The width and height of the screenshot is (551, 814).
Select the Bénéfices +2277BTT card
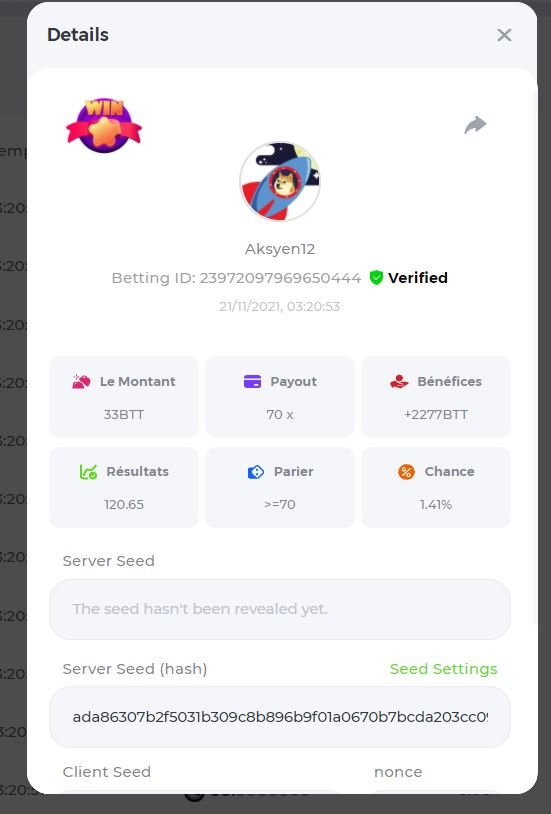[x=436, y=397]
